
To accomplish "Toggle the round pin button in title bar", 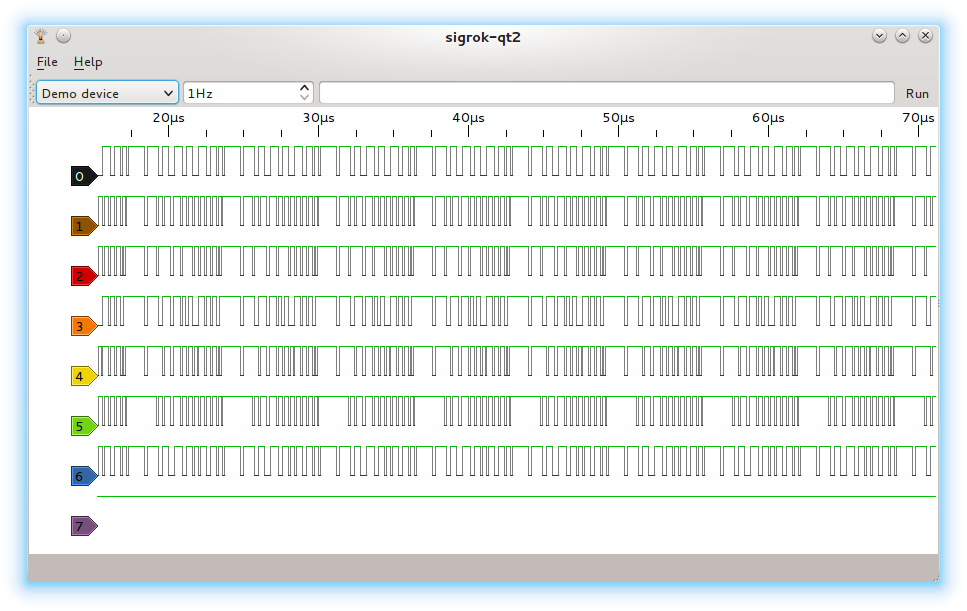I will (63, 36).
